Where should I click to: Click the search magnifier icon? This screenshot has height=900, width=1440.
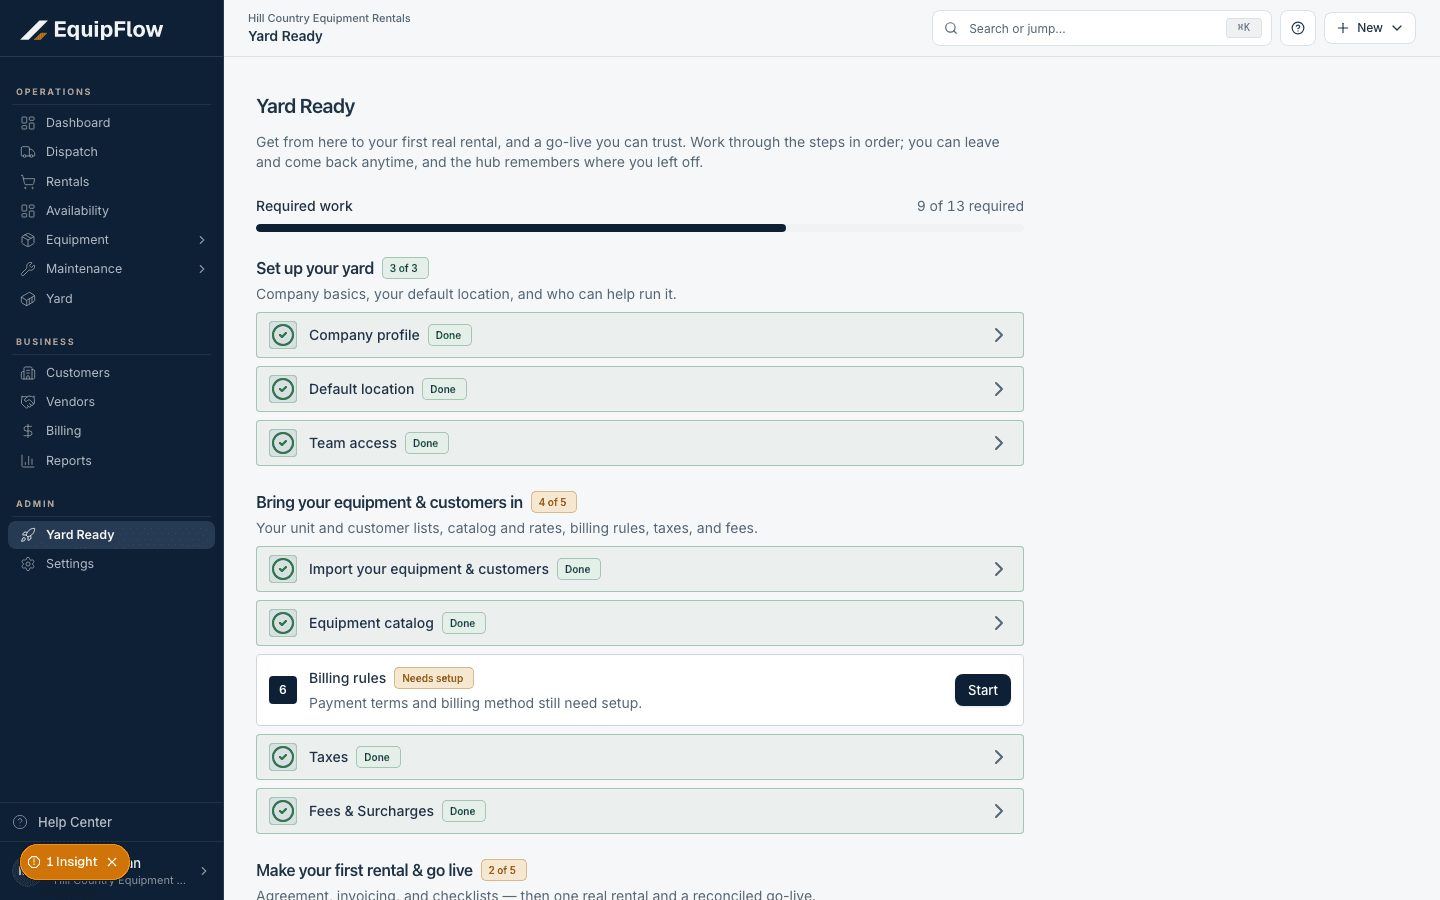(951, 28)
